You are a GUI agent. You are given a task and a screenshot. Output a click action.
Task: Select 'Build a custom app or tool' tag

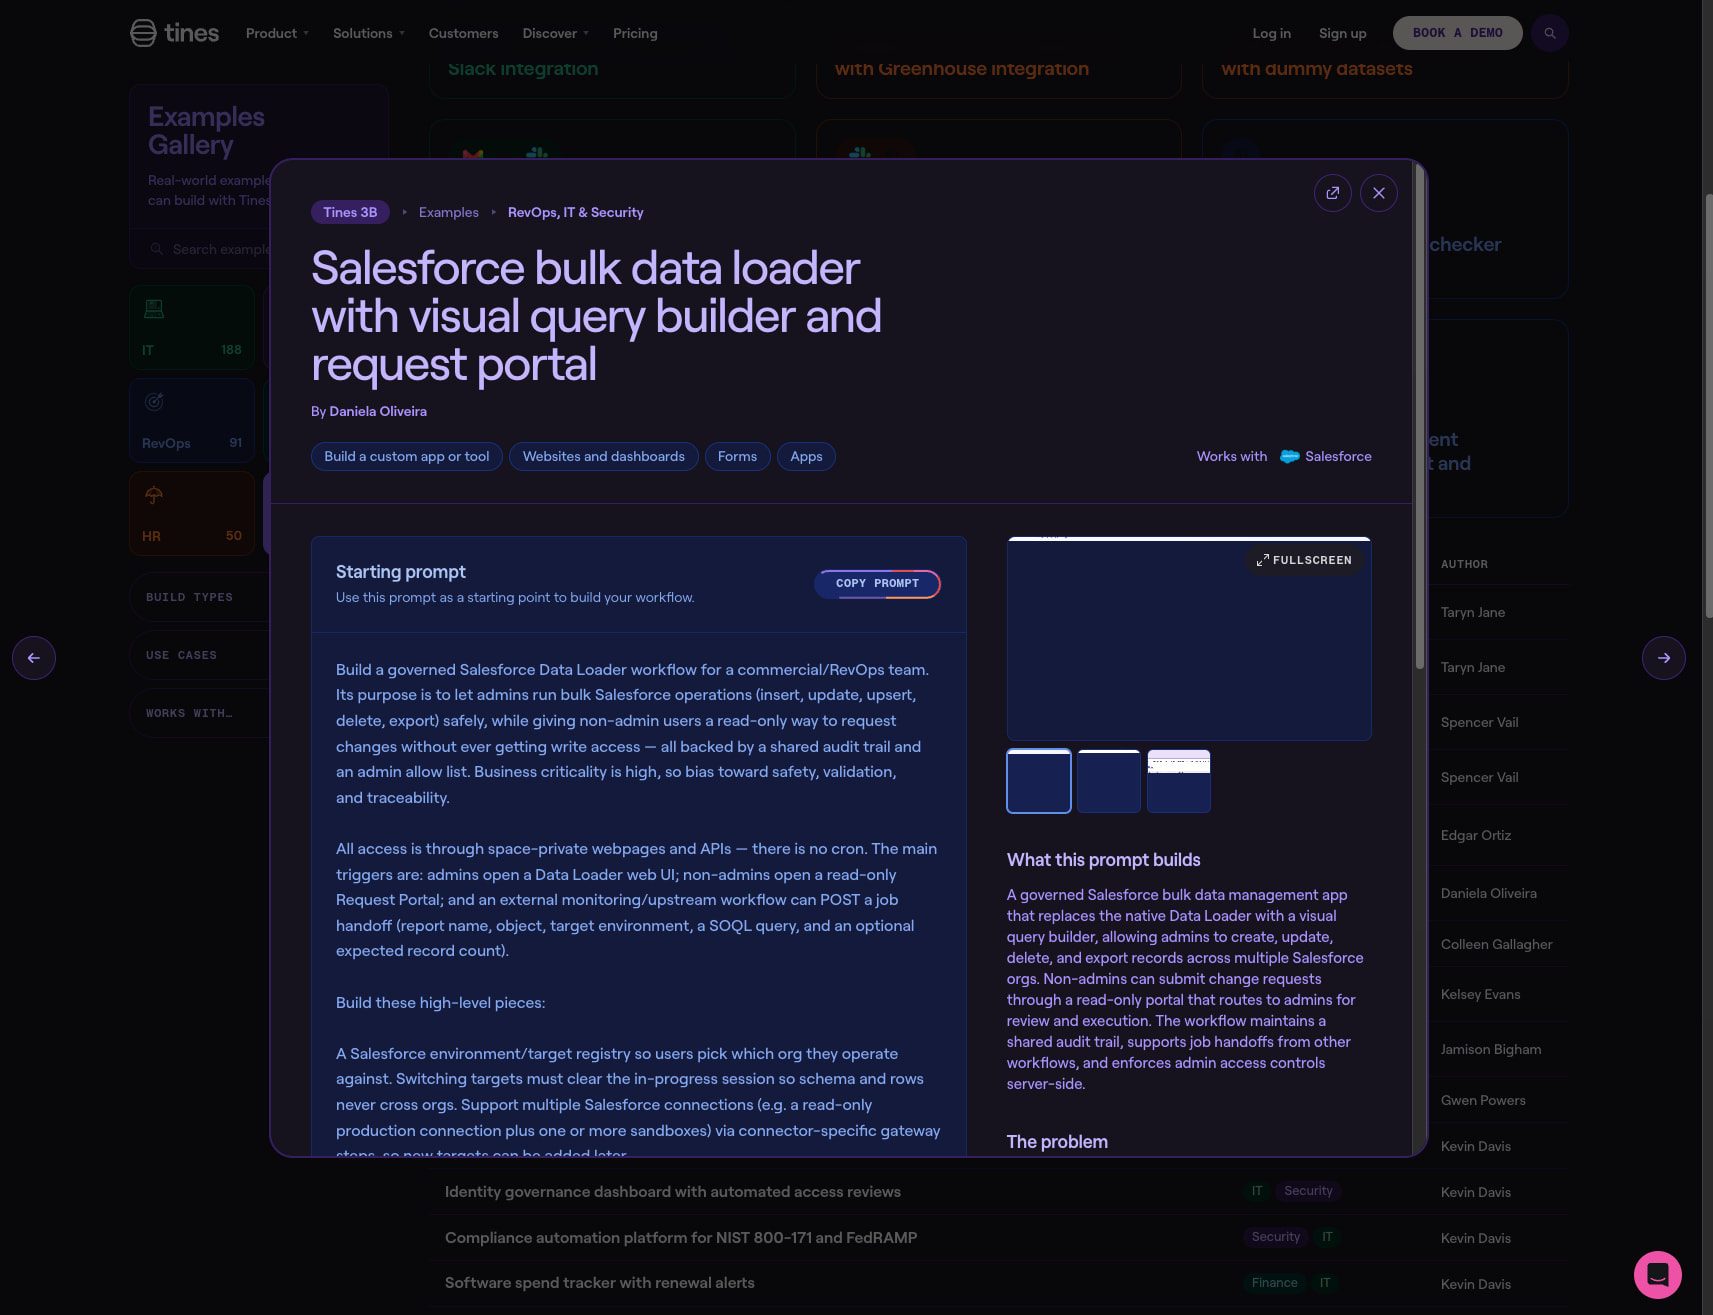[407, 457]
